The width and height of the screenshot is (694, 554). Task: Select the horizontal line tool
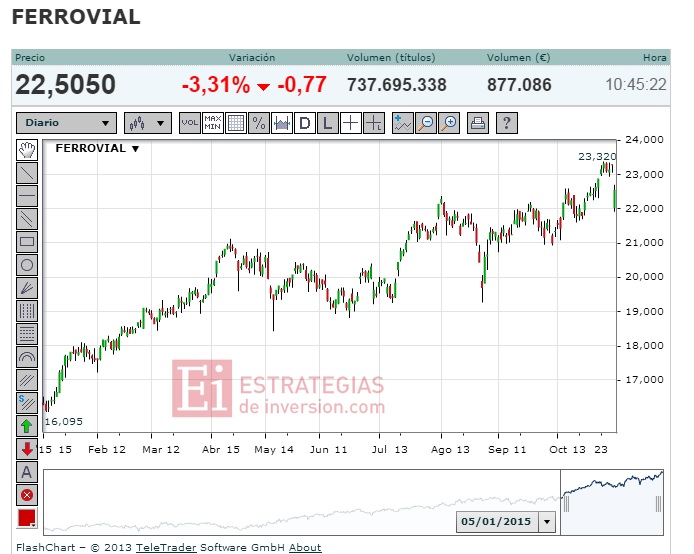pos(27,196)
